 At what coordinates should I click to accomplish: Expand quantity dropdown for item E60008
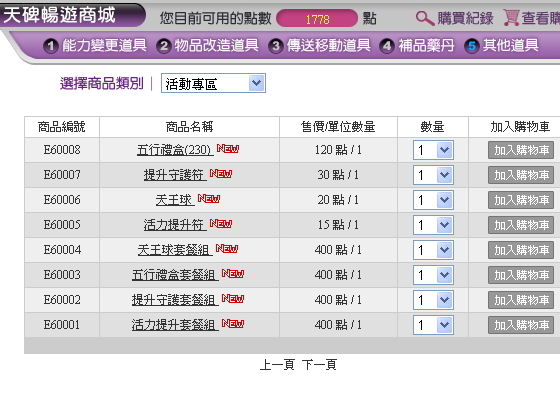tap(433, 150)
